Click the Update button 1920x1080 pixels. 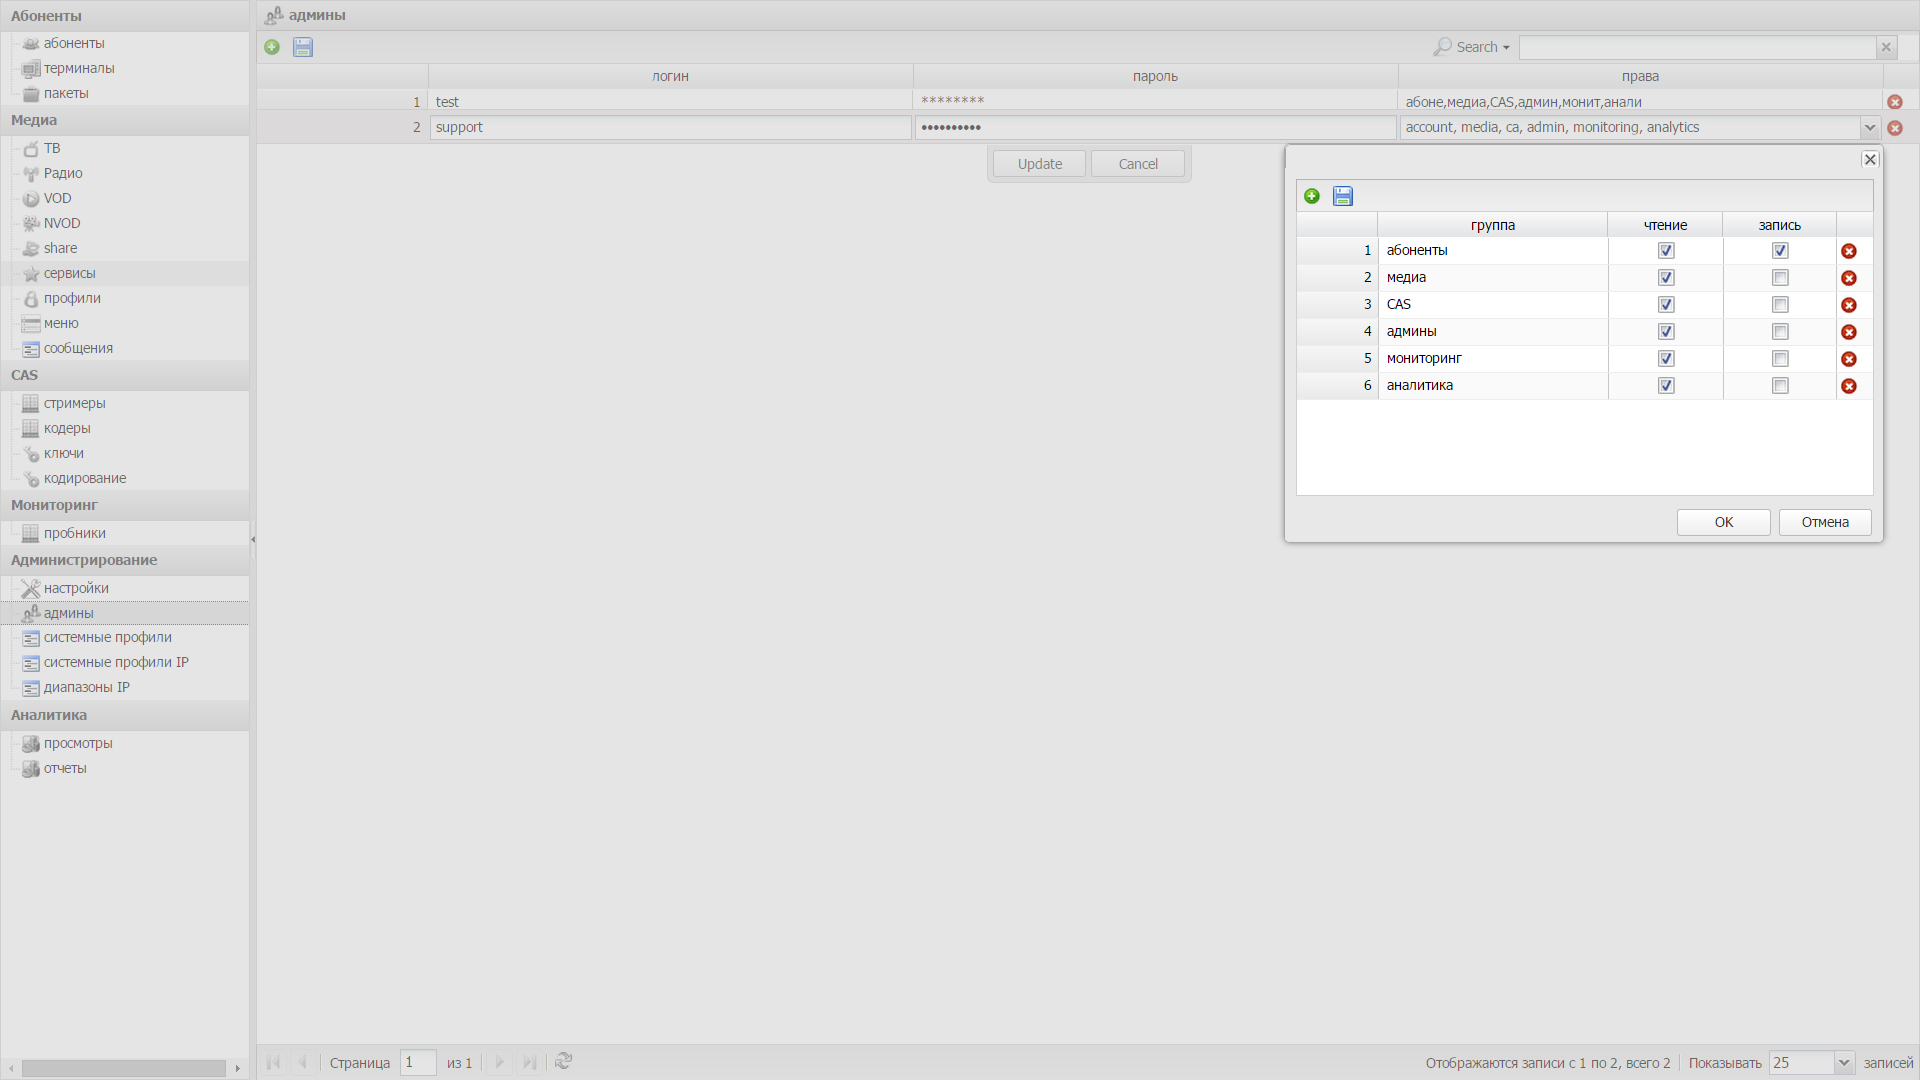tap(1039, 164)
